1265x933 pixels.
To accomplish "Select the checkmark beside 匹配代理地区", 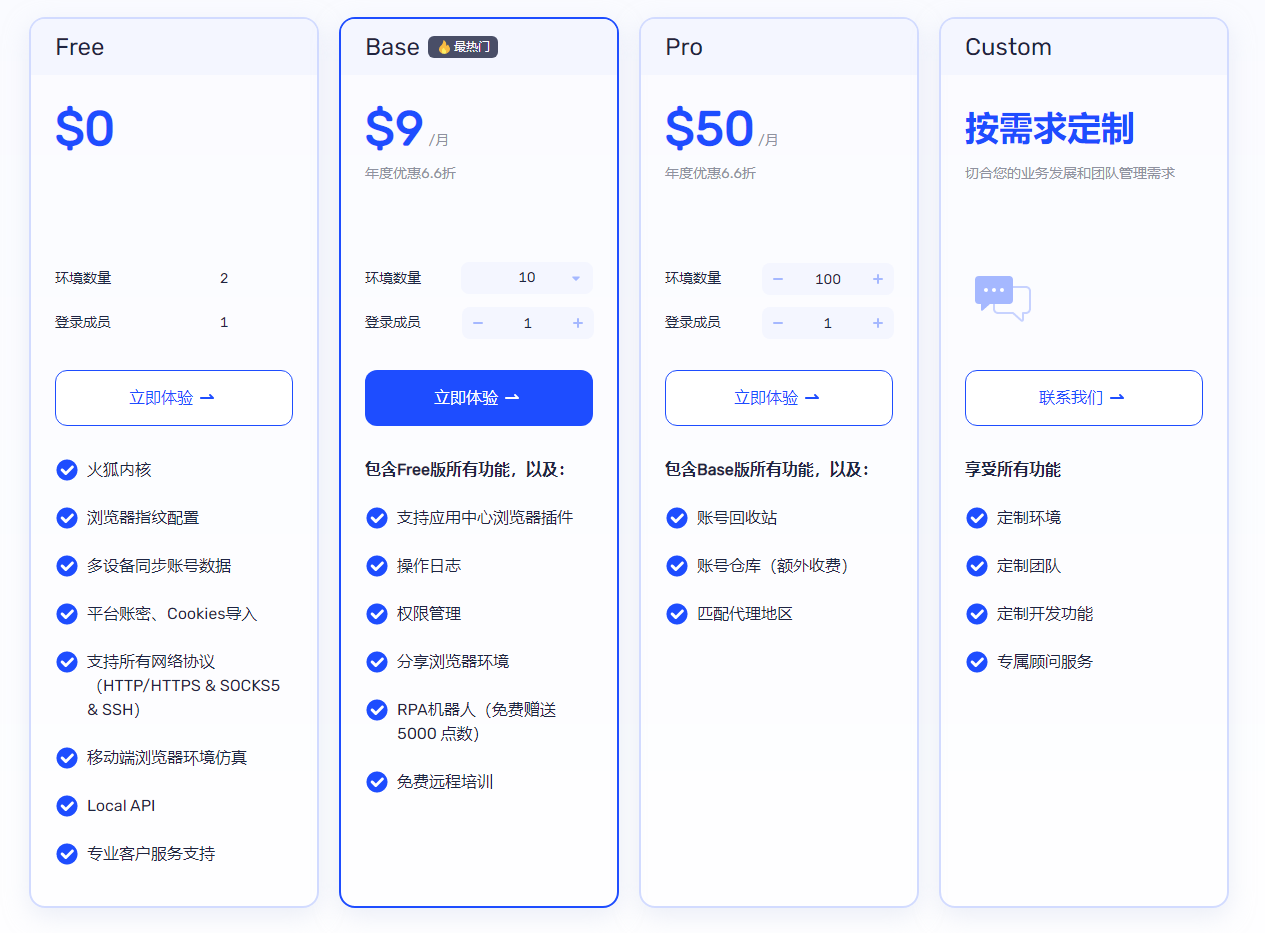I will click(x=676, y=614).
